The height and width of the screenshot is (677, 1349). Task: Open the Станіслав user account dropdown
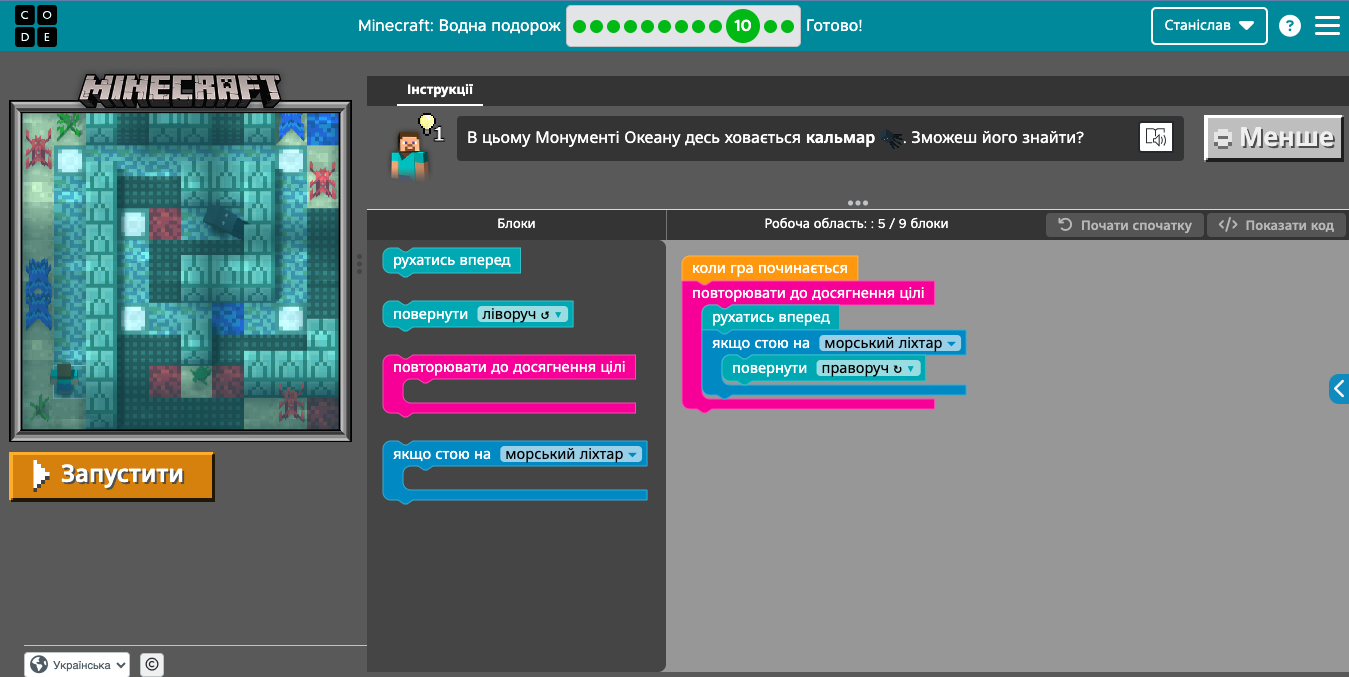1209,26
